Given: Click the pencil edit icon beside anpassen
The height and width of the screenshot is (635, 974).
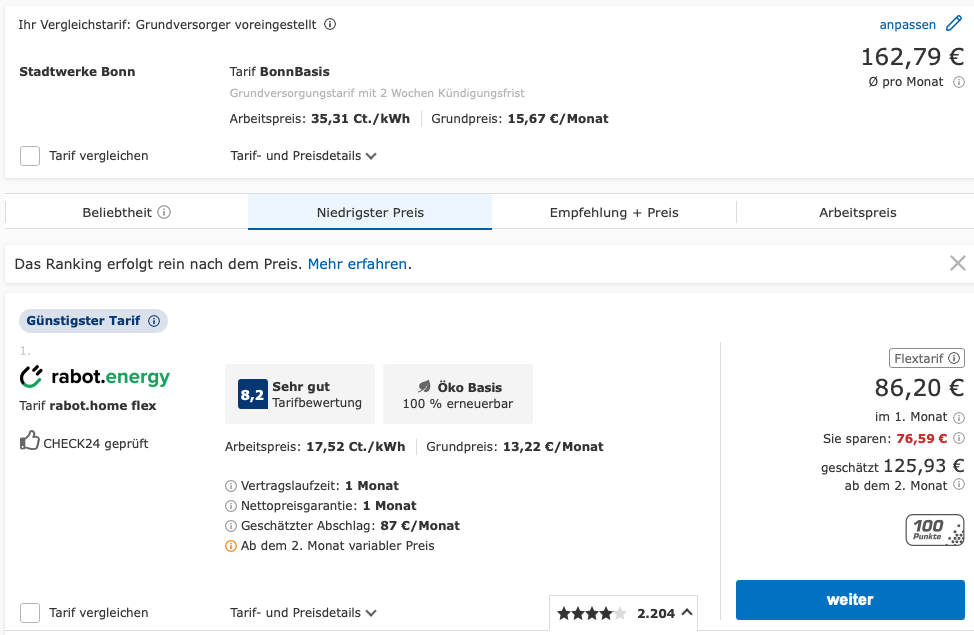Looking at the screenshot, I should tap(954, 24).
